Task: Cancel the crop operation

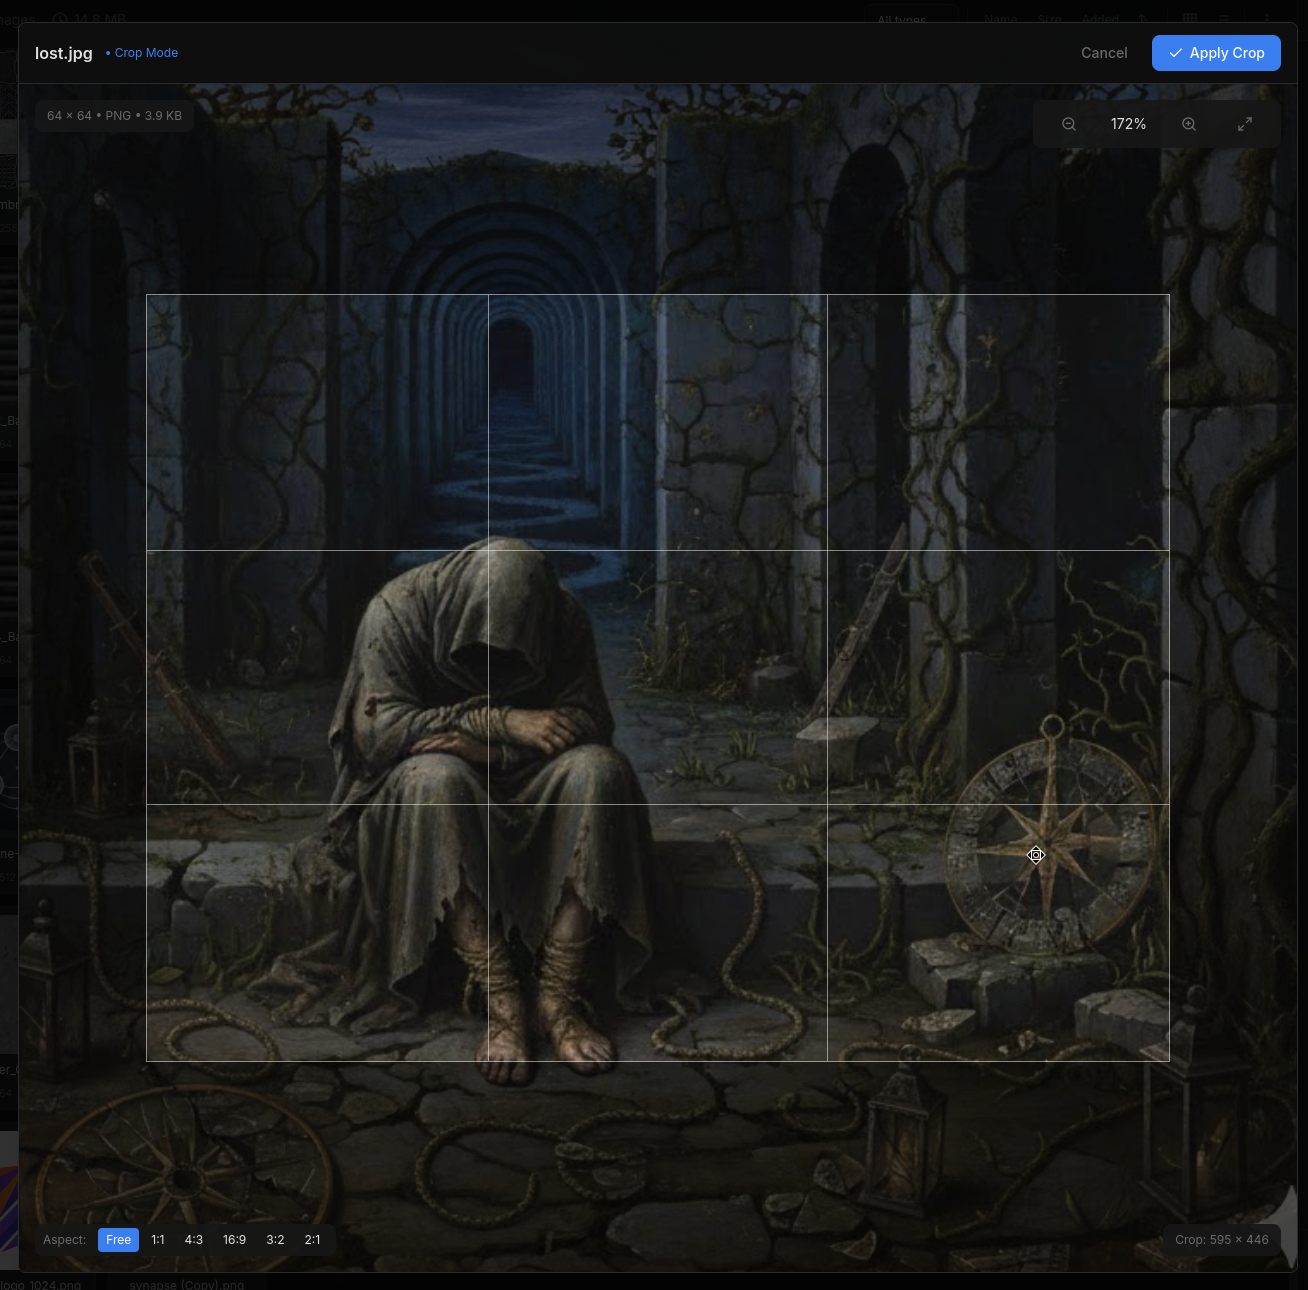Action: [1104, 53]
